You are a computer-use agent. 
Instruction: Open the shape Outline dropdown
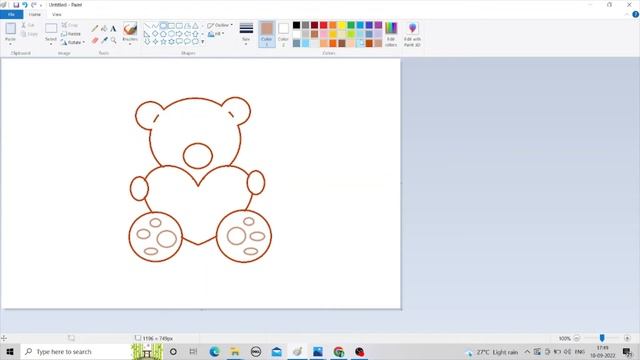tap(220, 25)
